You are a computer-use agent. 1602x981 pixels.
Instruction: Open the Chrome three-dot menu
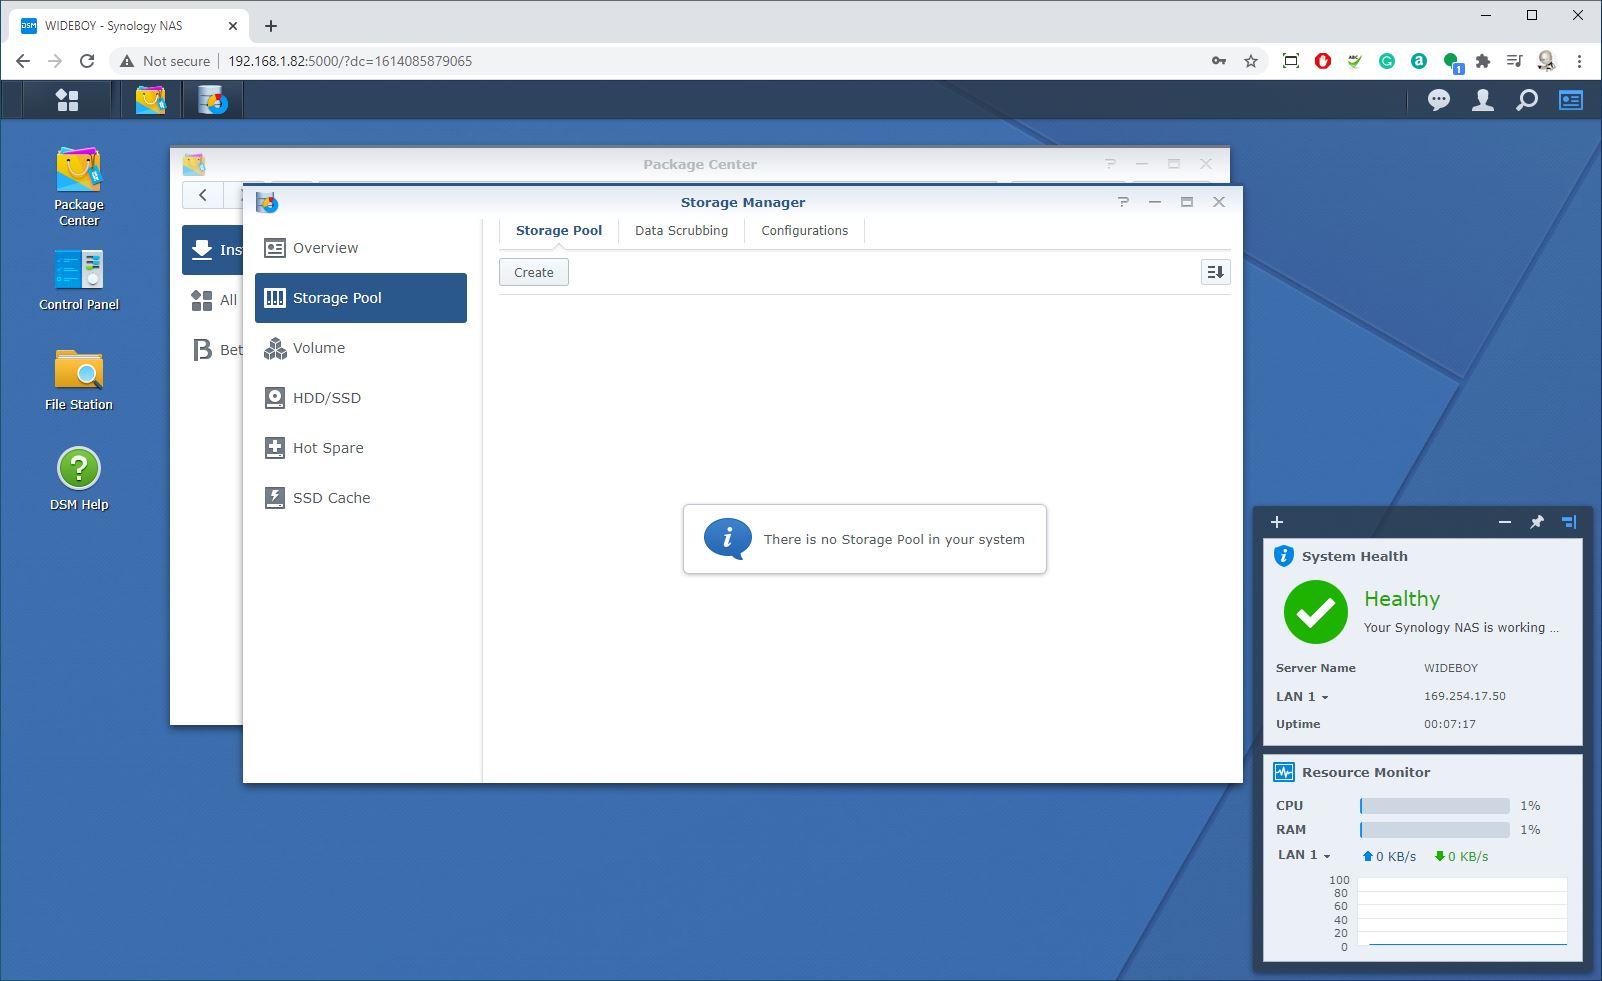click(x=1579, y=61)
